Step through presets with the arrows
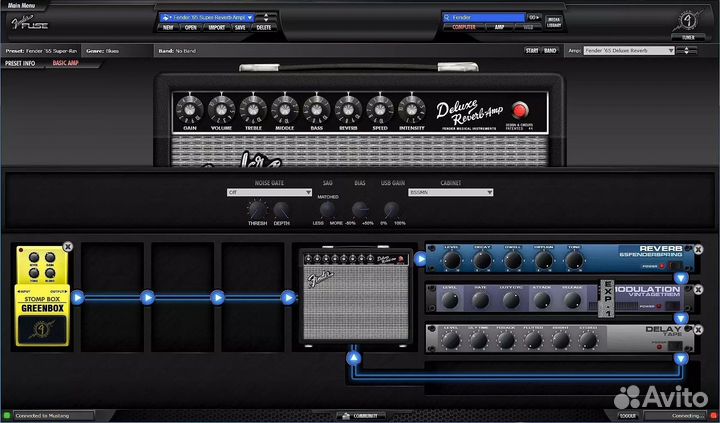This screenshot has height=423, width=720. coord(266,17)
